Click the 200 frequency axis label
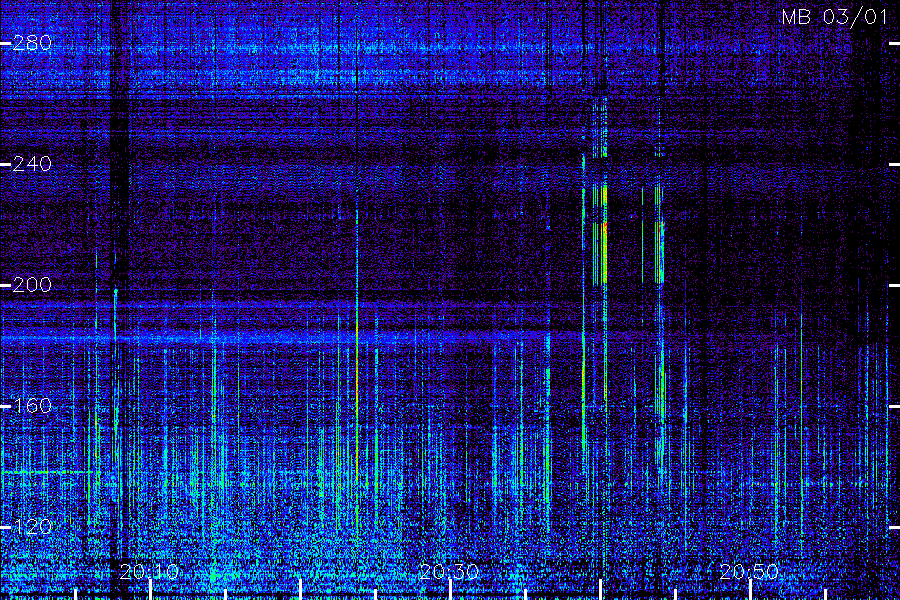 32,285
